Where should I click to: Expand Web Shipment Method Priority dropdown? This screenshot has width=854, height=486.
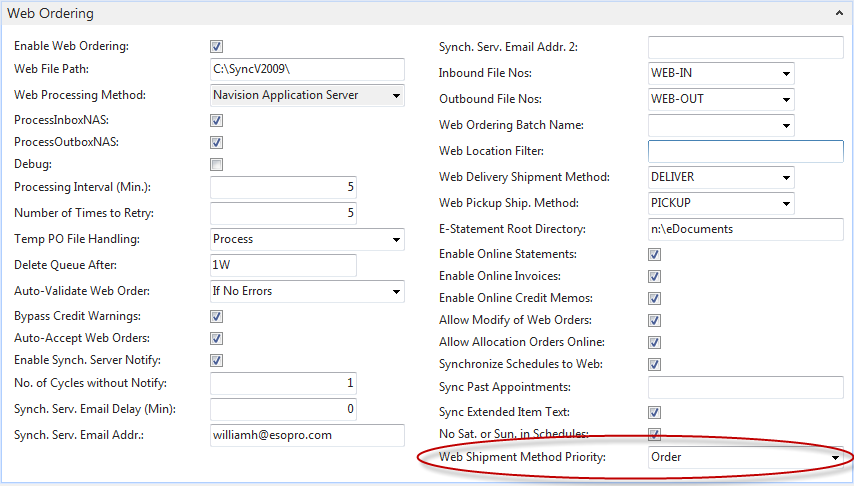[x=834, y=458]
